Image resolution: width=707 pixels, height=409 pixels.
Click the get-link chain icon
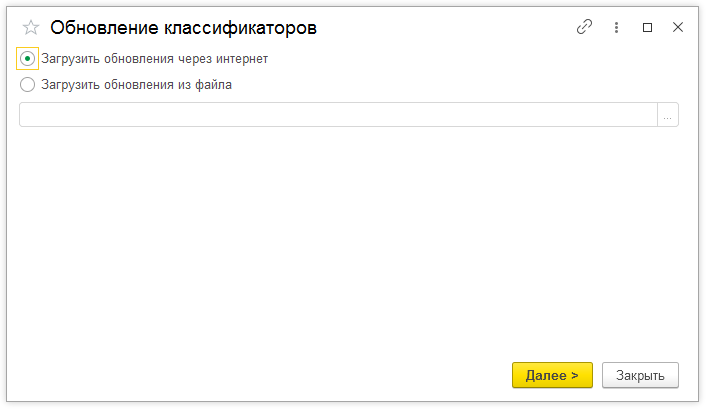(585, 28)
